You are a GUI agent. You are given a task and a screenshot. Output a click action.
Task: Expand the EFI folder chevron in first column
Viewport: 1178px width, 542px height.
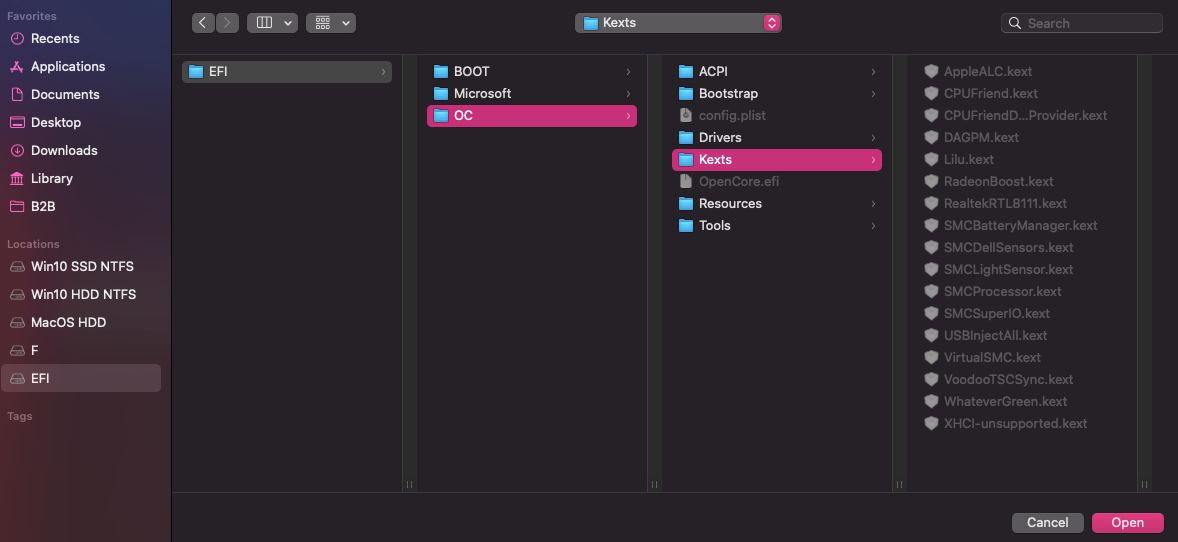[x=383, y=72]
